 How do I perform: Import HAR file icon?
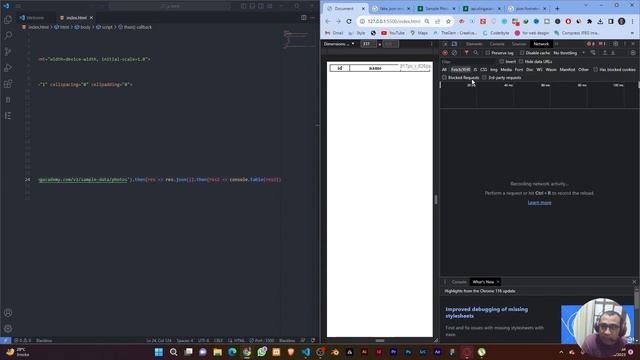(x=605, y=53)
